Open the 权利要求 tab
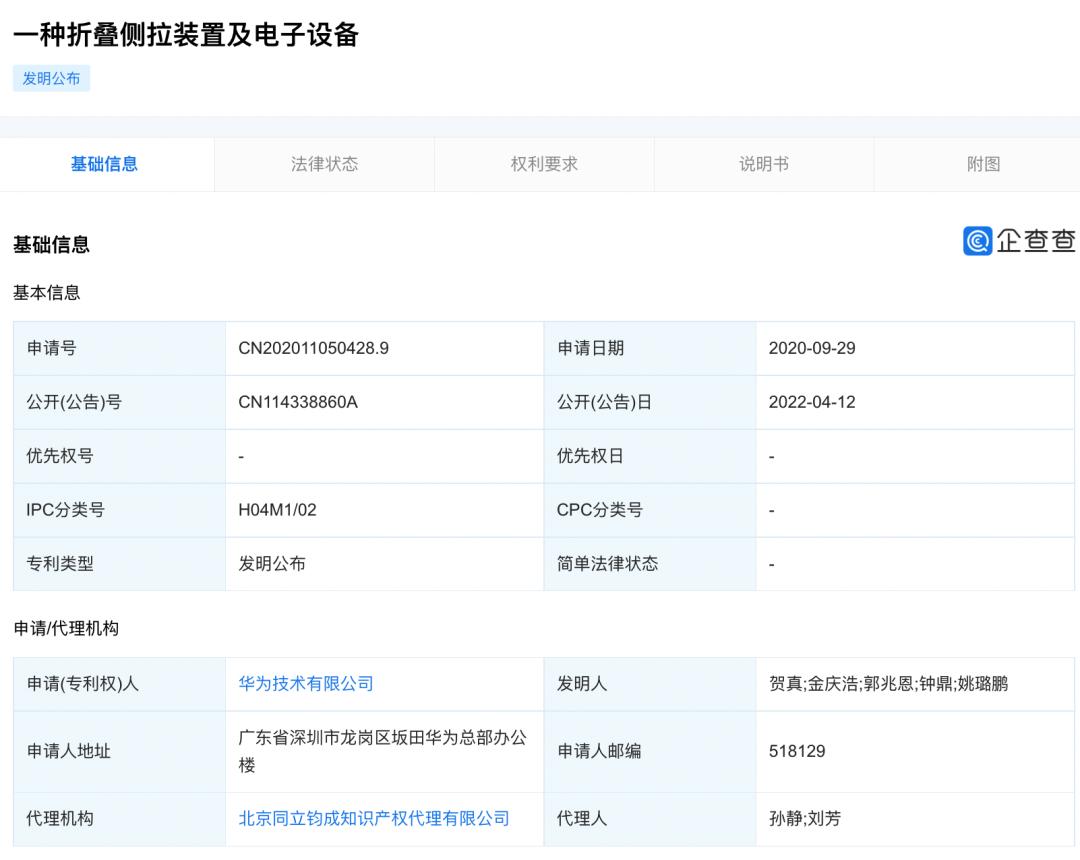This screenshot has height=860, width=1080. pos(544,164)
